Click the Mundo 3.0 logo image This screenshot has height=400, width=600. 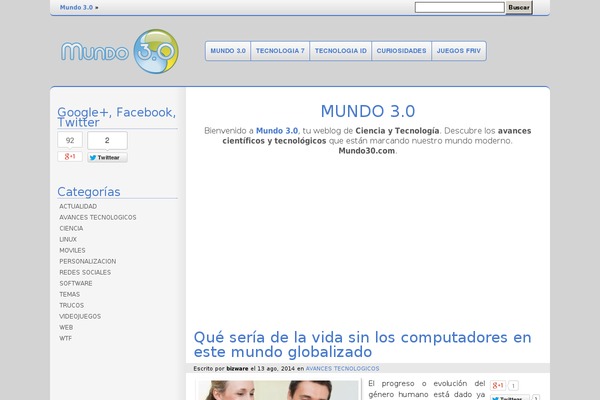(x=119, y=51)
